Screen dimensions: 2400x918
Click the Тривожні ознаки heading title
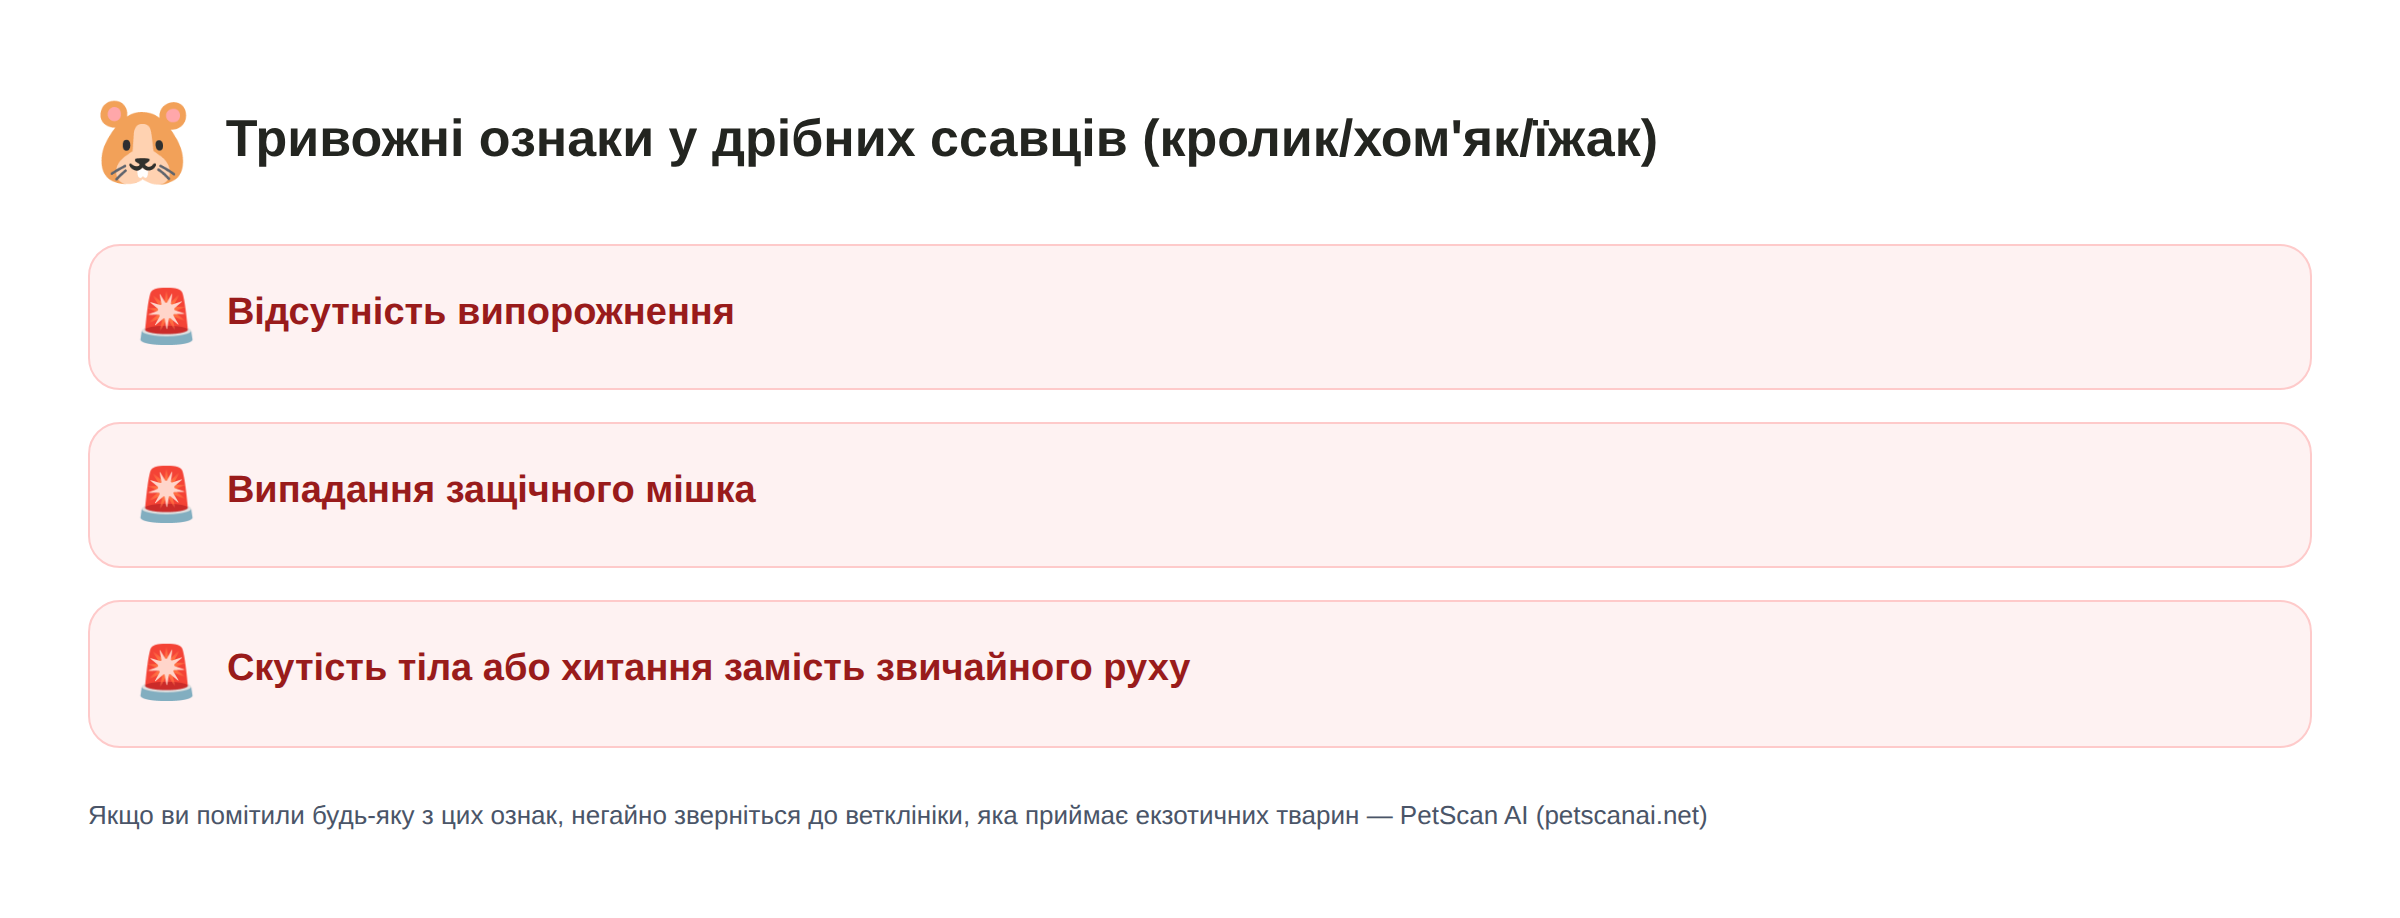[941, 139]
